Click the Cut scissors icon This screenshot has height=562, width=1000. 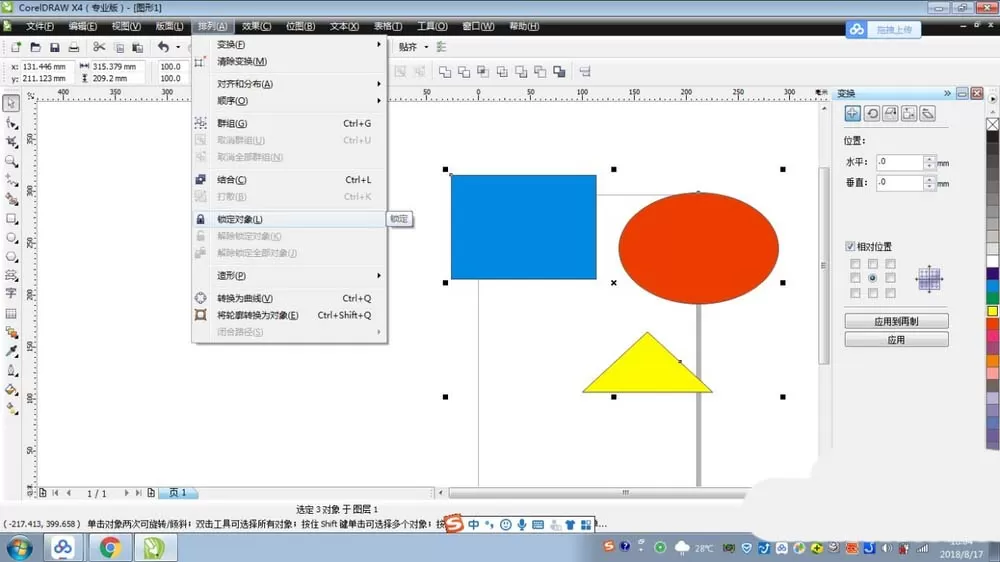click(x=99, y=47)
